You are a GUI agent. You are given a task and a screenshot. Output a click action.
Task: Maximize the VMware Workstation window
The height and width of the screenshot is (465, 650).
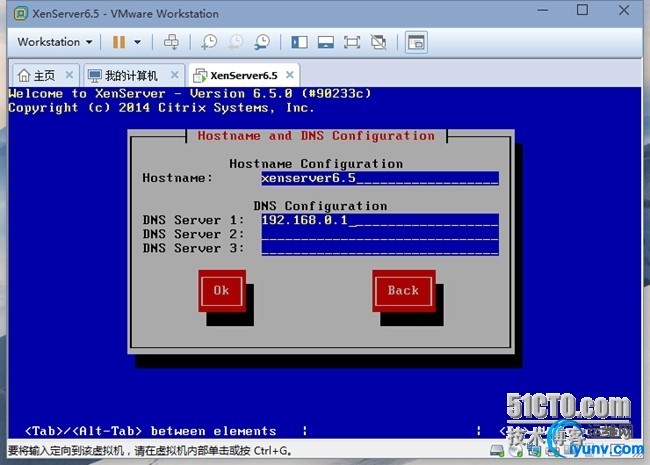pyautogui.click(x=582, y=10)
